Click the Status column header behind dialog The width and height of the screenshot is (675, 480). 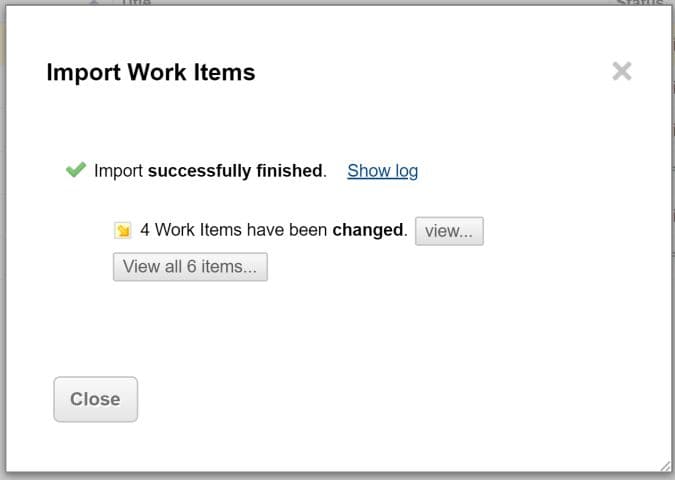pyautogui.click(x=638, y=3)
